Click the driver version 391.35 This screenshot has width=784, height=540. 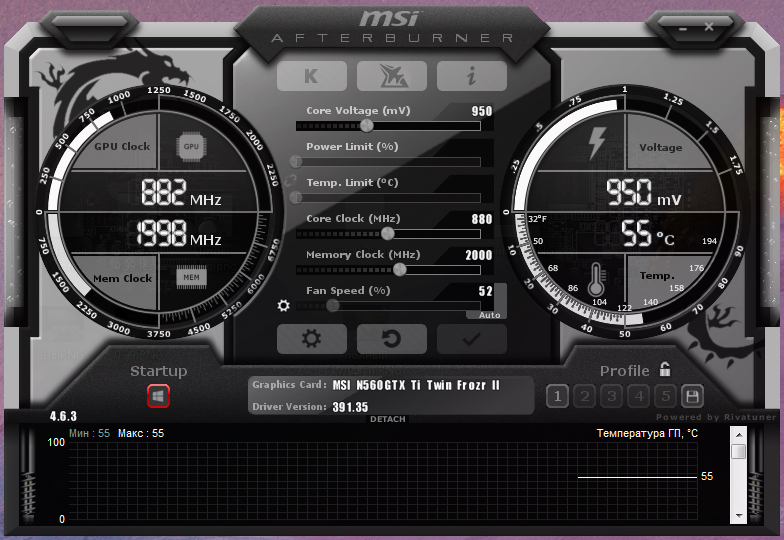tap(350, 407)
